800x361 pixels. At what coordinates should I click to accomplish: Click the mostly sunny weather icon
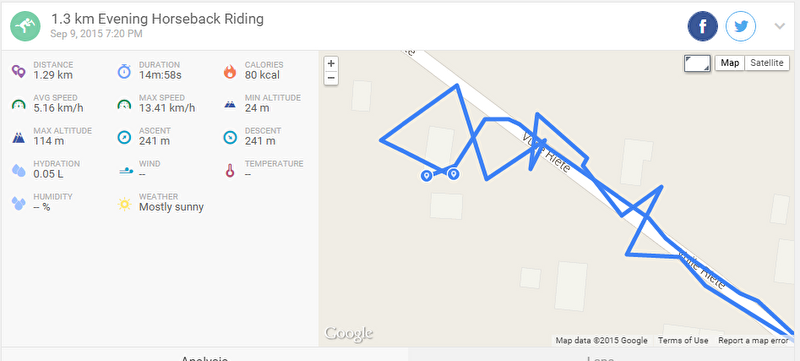pos(124,204)
